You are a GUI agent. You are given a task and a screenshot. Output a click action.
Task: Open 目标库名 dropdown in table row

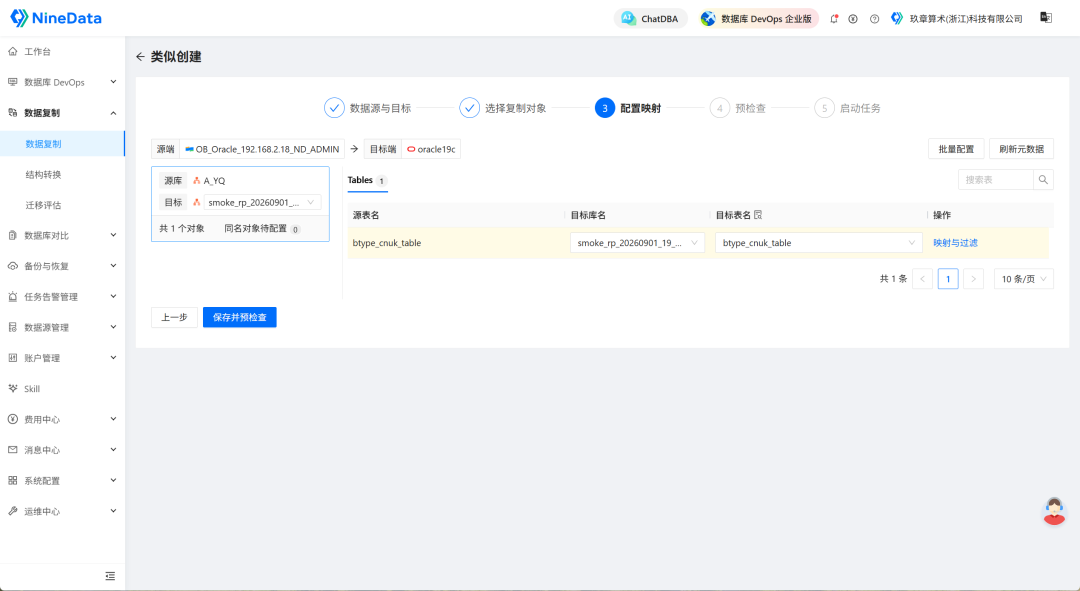pos(637,242)
